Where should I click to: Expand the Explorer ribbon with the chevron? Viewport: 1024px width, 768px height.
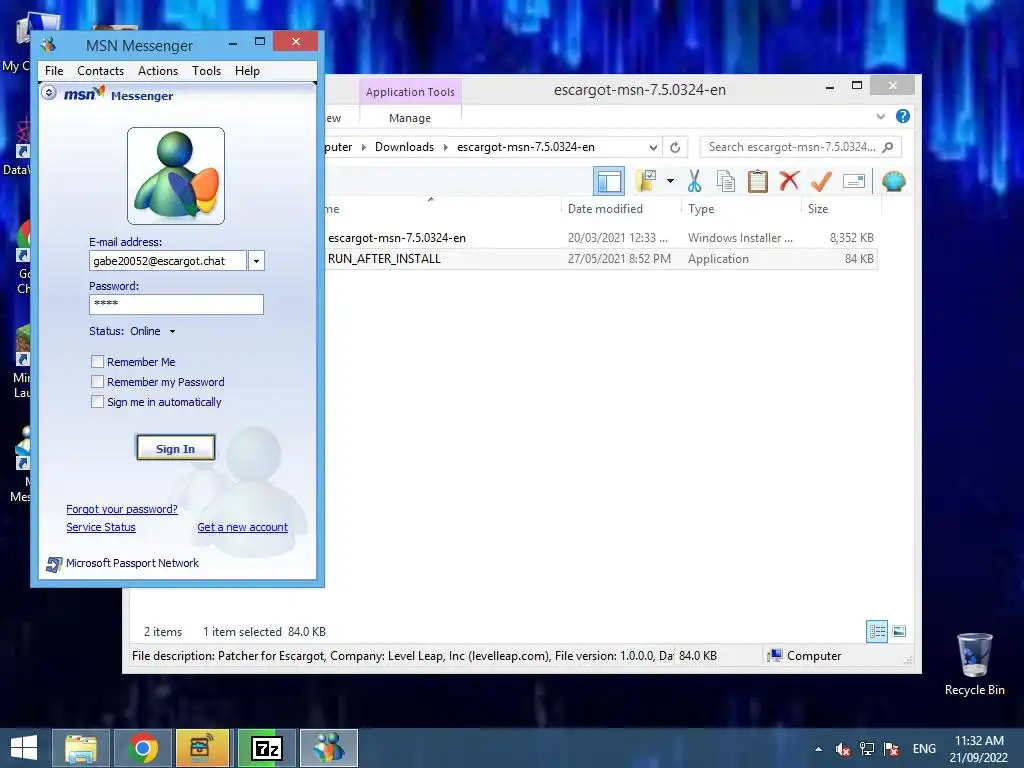(880, 116)
